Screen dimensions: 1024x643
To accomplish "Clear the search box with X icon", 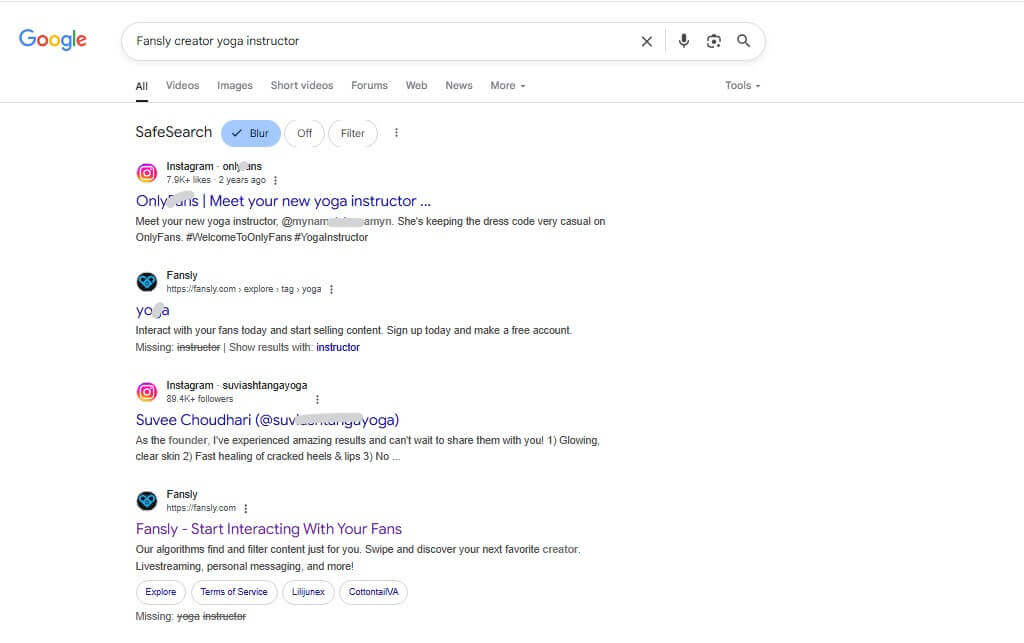I will coord(647,41).
